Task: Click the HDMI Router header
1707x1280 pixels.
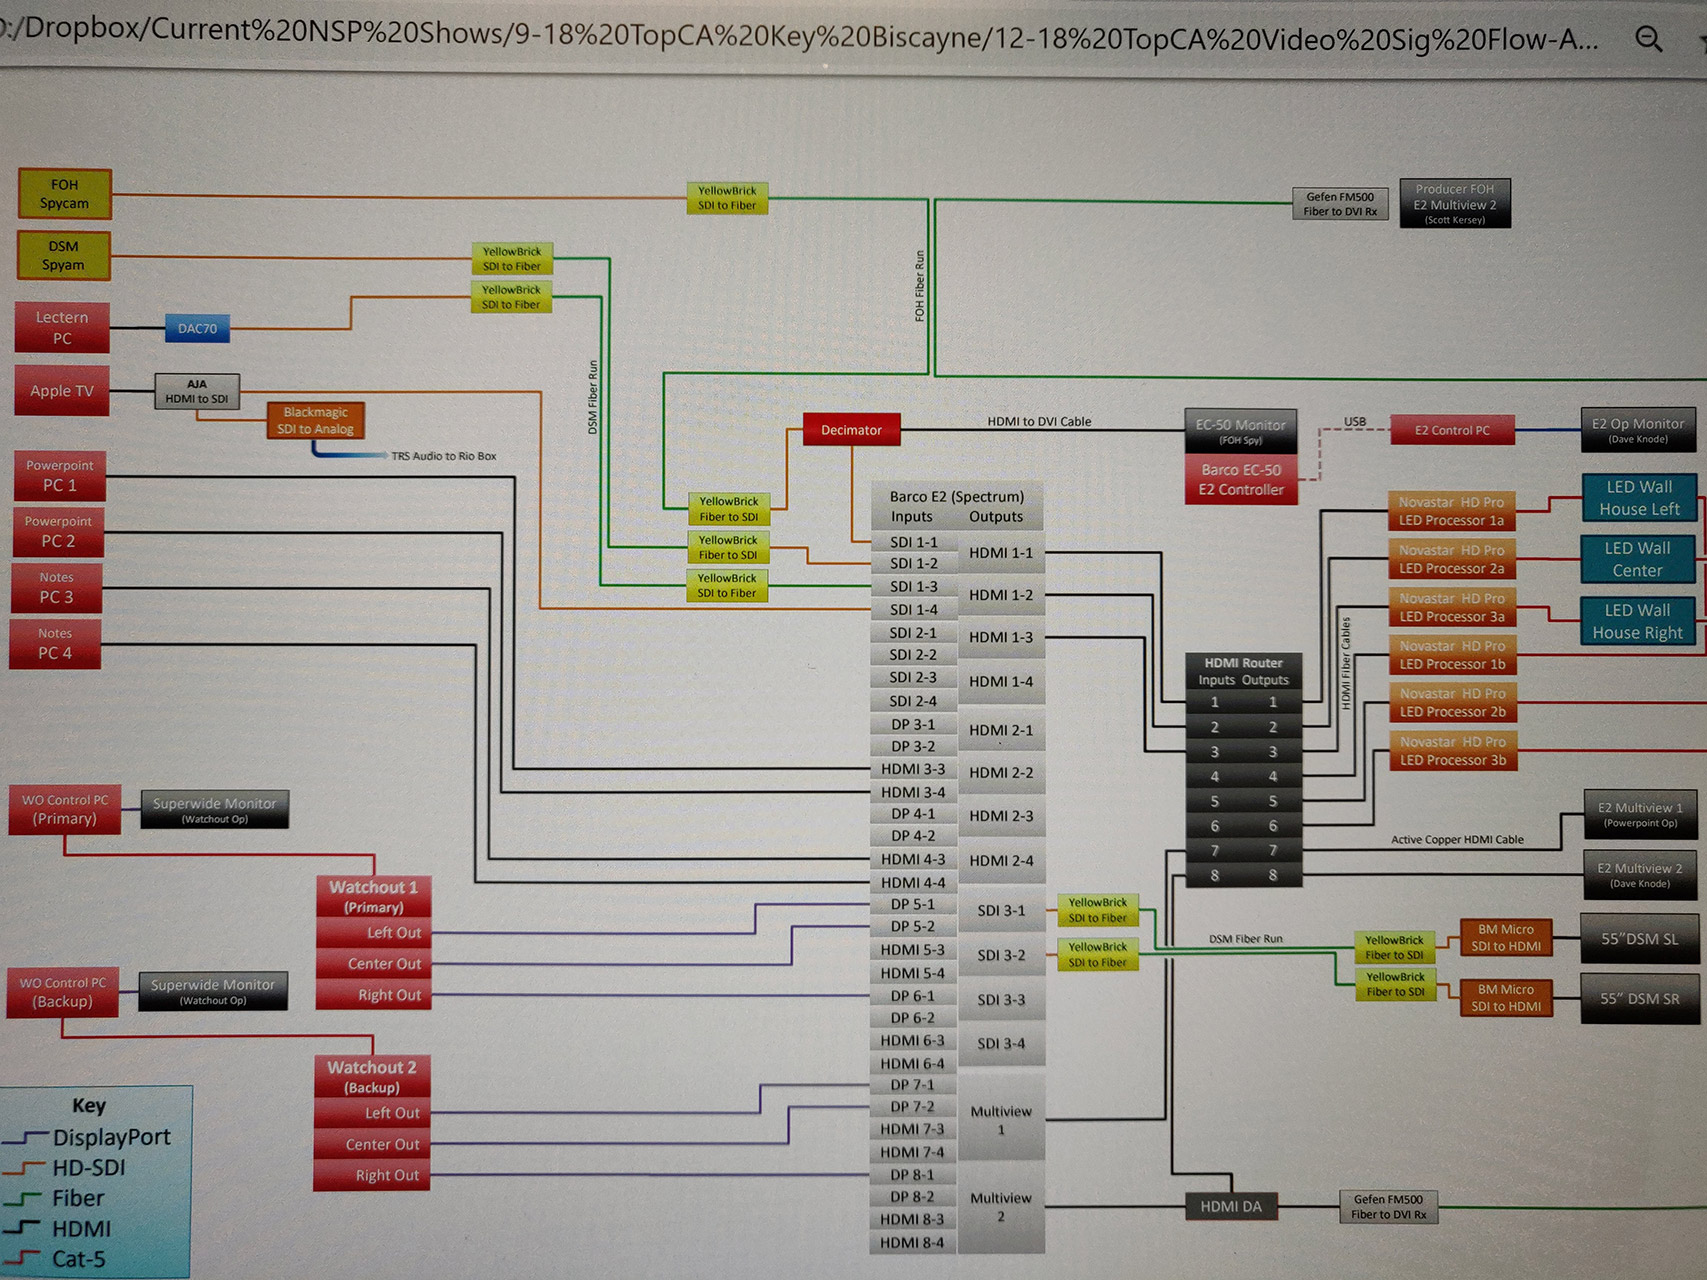Action: 1243,671
